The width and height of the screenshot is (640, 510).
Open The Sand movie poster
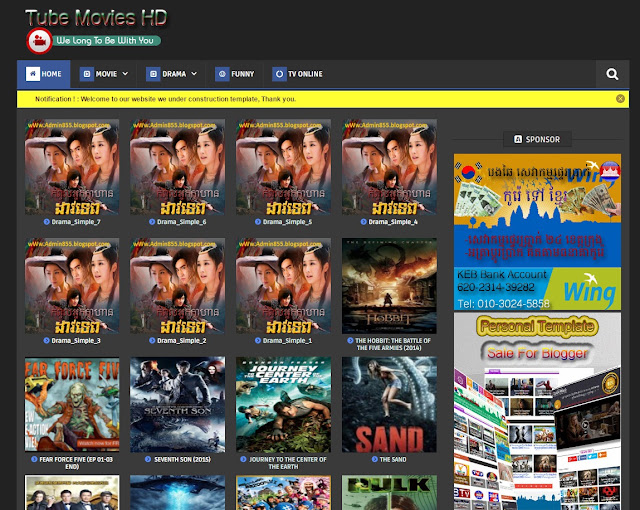pyautogui.click(x=389, y=404)
